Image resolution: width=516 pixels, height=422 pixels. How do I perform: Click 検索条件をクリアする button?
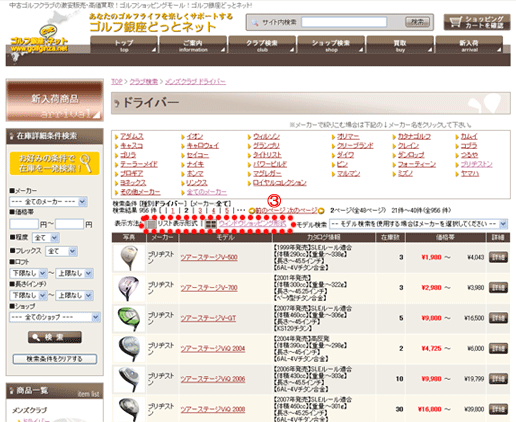[55, 359]
